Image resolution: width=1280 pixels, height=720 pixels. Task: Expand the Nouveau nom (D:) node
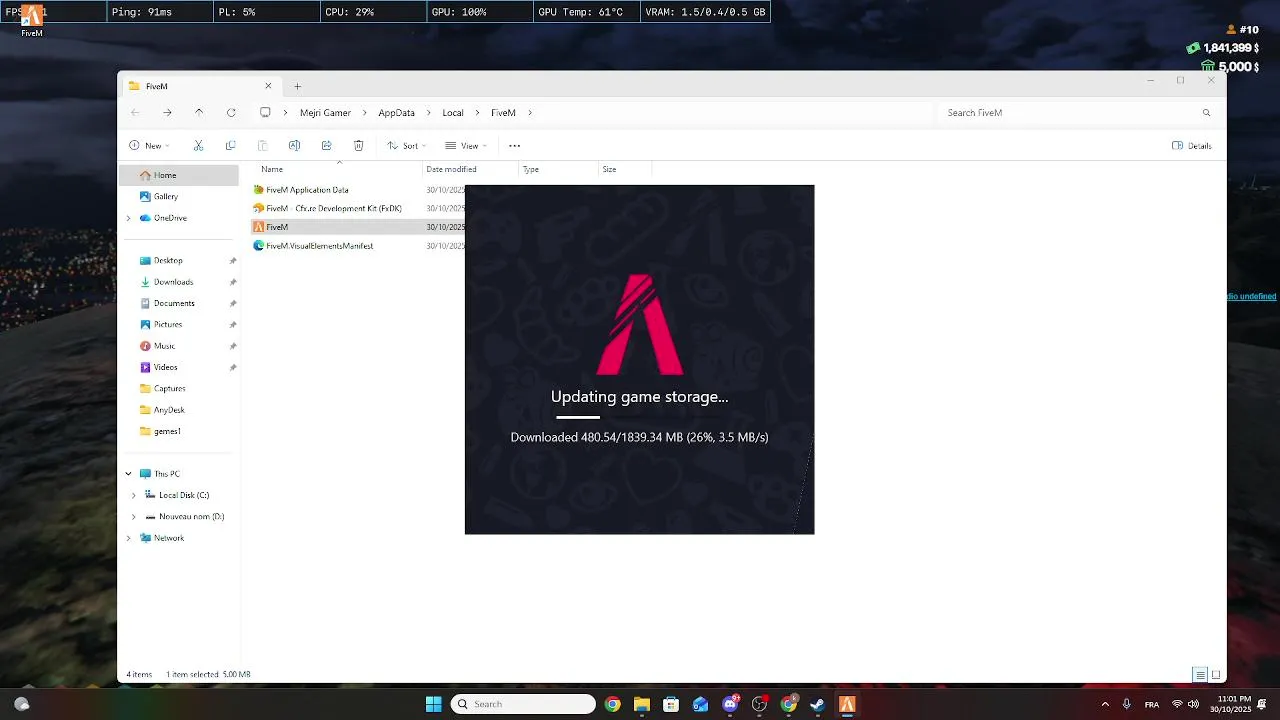[134, 517]
